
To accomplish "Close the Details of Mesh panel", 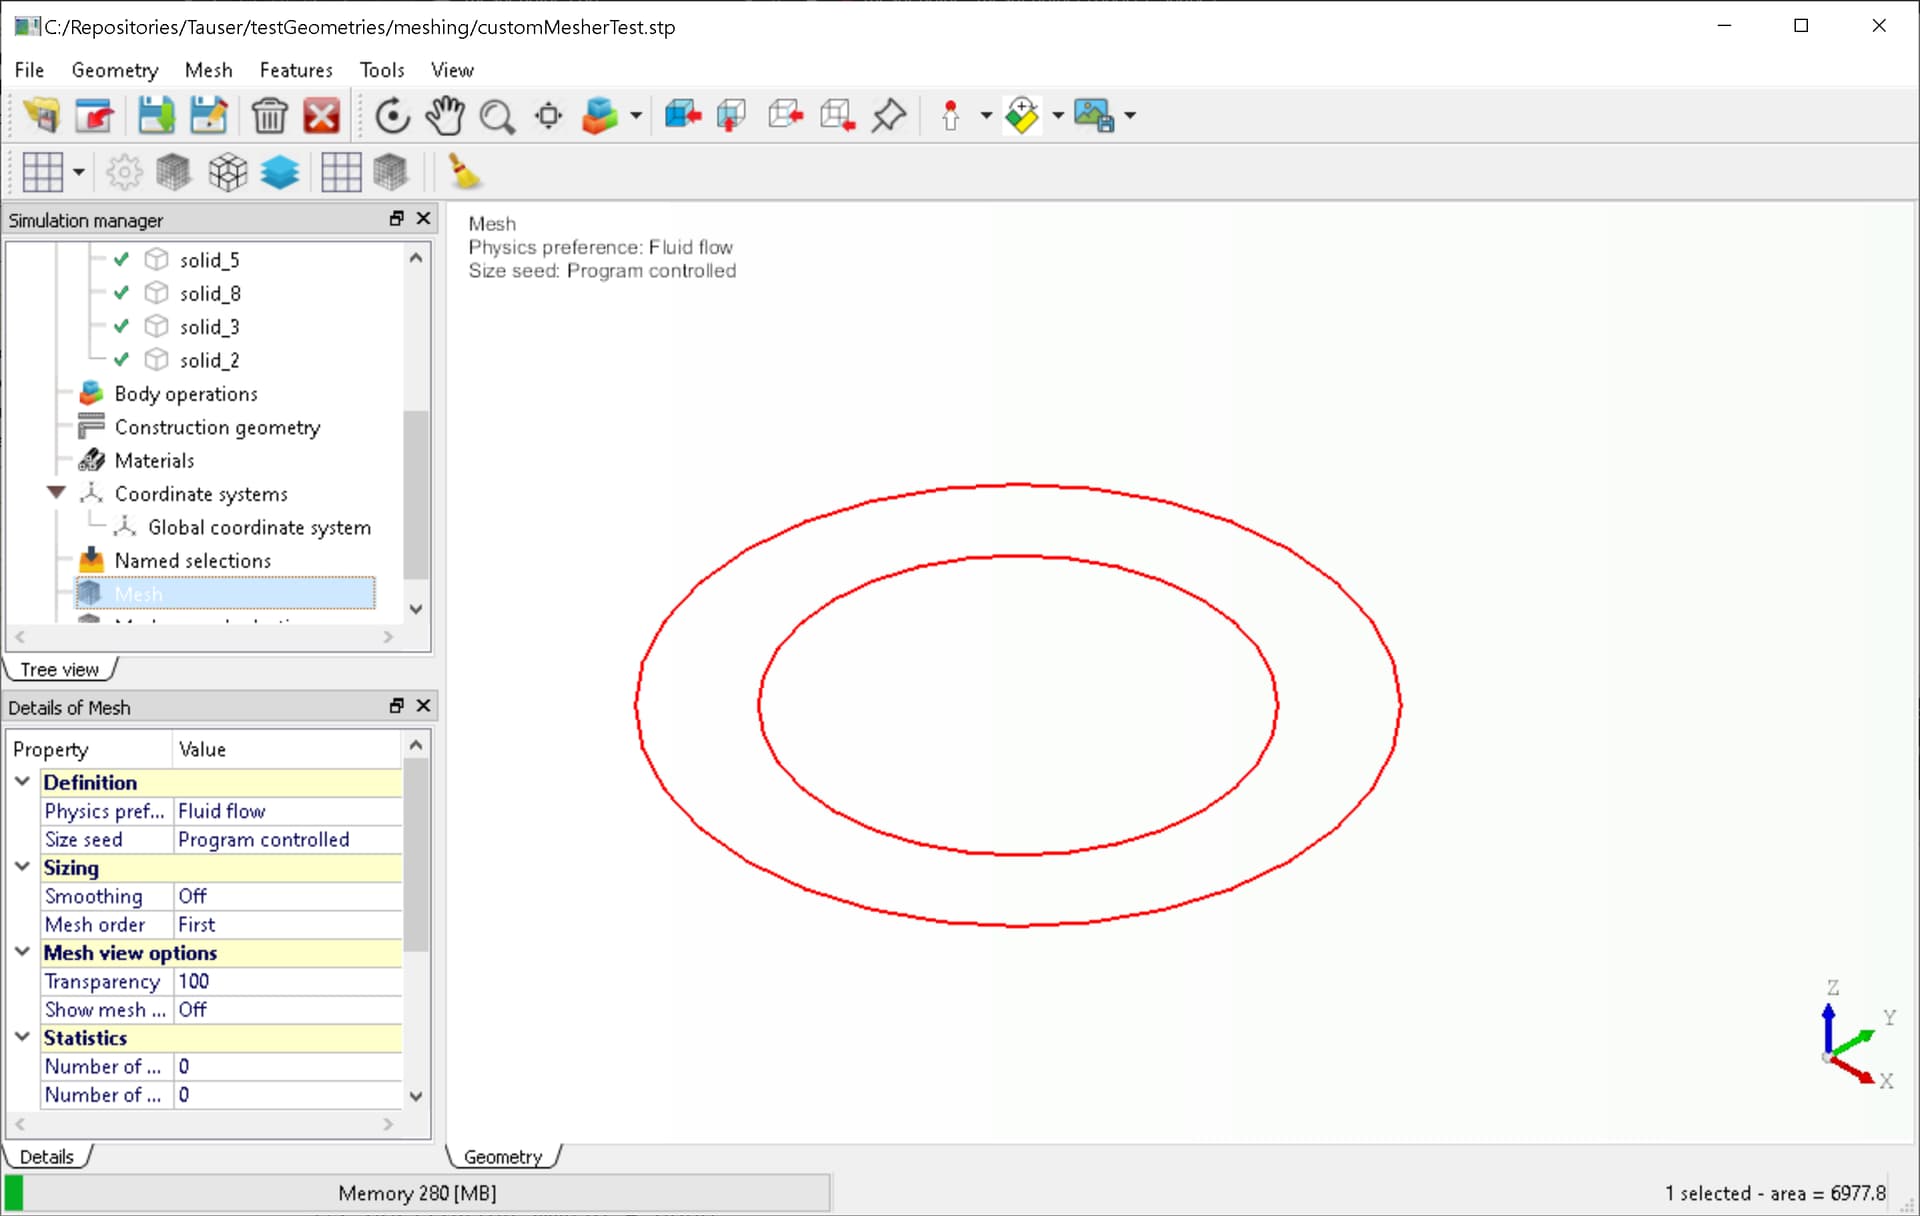I will click(x=423, y=705).
